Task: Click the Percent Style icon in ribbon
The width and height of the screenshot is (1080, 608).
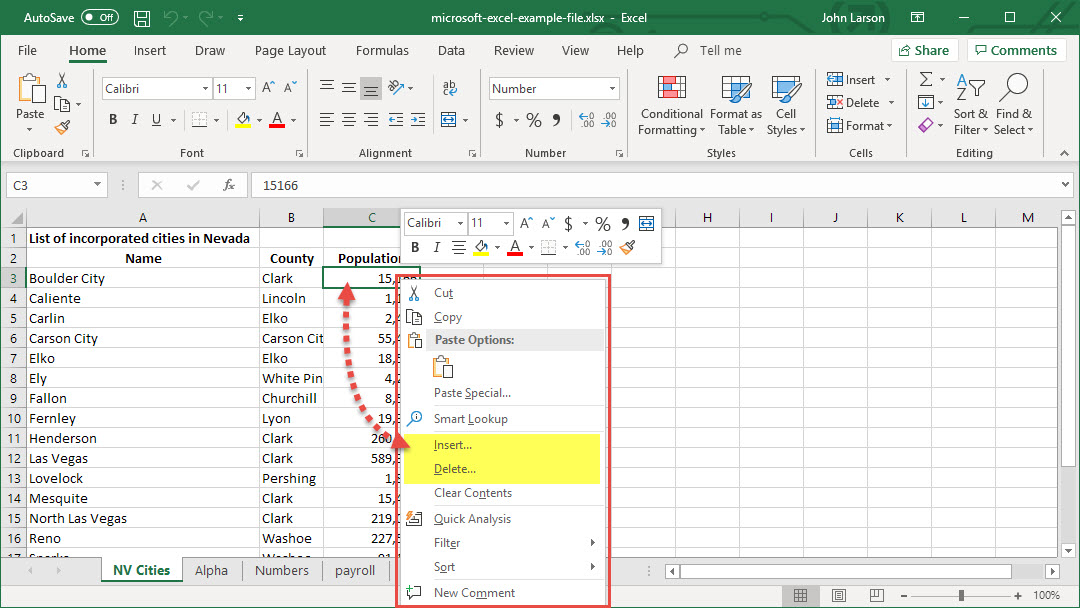Action: (x=534, y=120)
